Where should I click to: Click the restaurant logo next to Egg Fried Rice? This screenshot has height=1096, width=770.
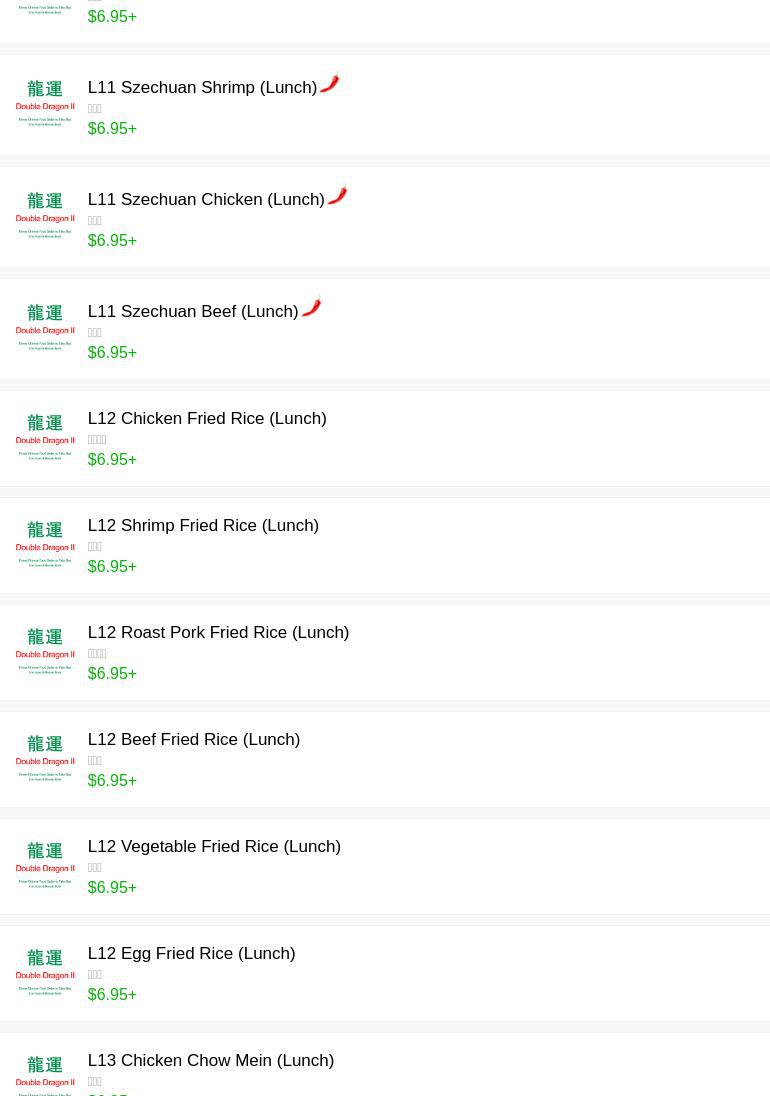(x=45, y=973)
